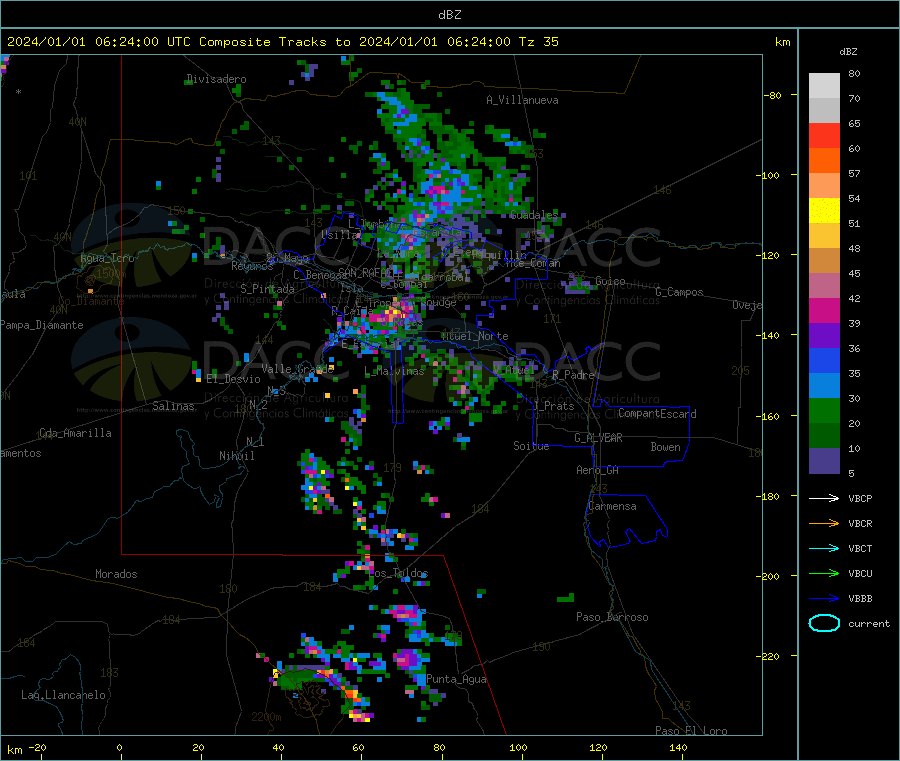This screenshot has height=761, width=900.
Task: Click the Soitue map label
Action: (531, 446)
